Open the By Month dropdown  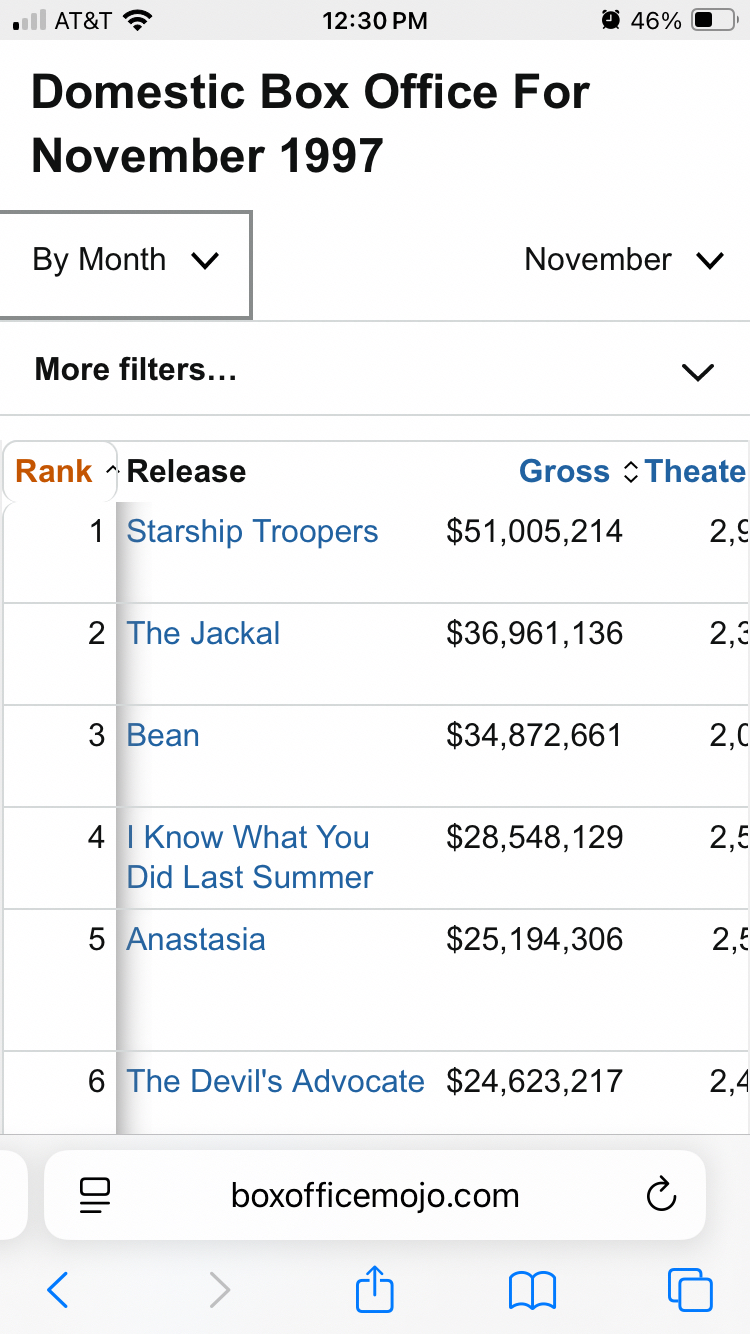click(125, 261)
